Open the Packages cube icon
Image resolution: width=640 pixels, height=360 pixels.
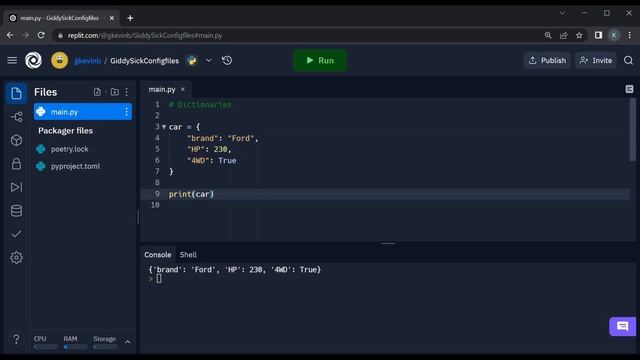tap(16, 140)
